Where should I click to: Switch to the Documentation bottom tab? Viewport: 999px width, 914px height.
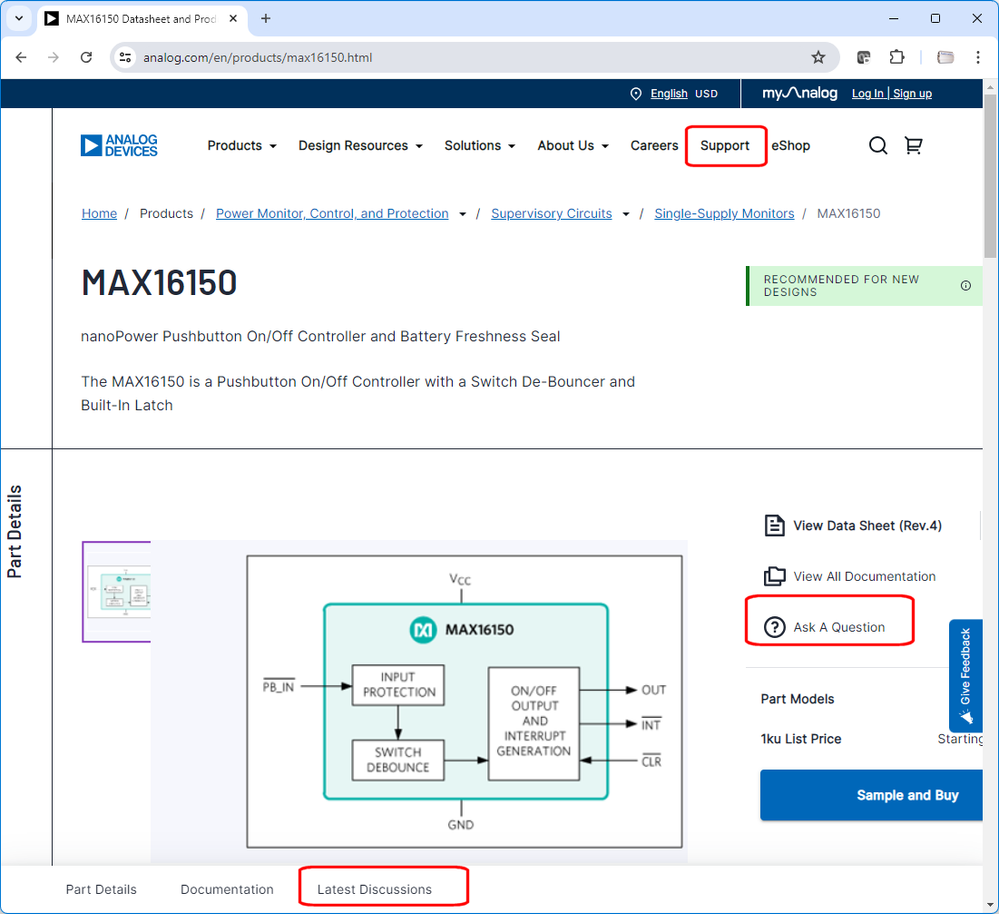(227, 889)
